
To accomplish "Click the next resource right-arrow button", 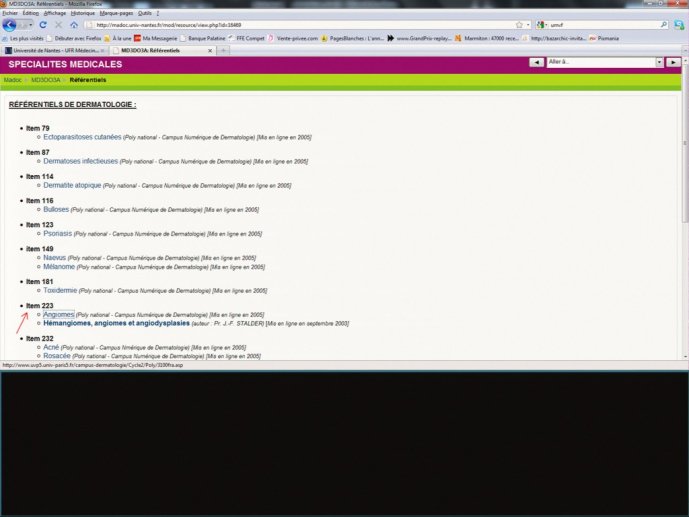I will pos(673,62).
